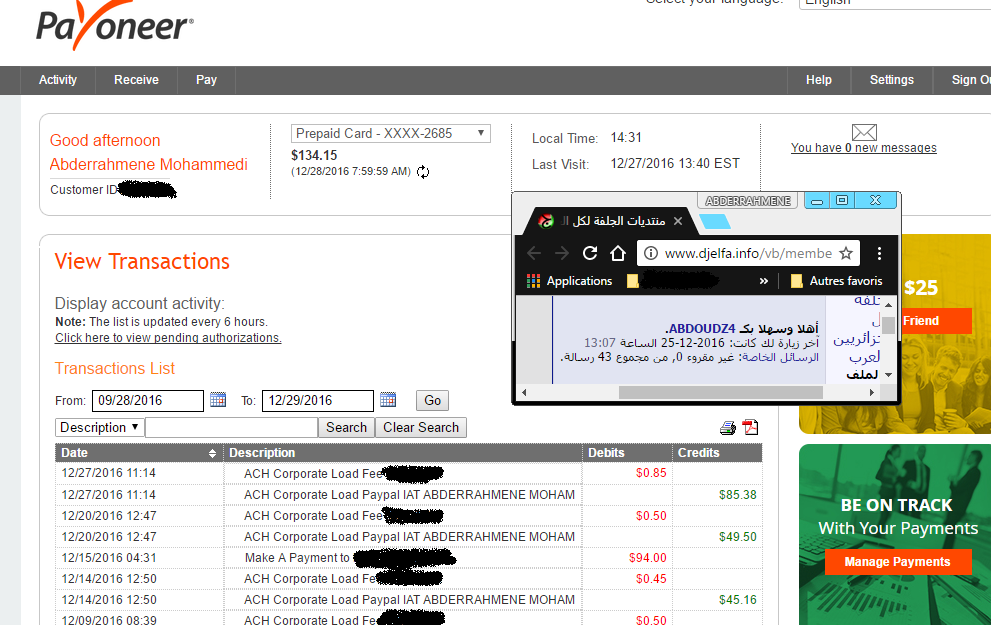Select the $0.85 debit amount
Screen dimensions: 991x625
(651, 473)
